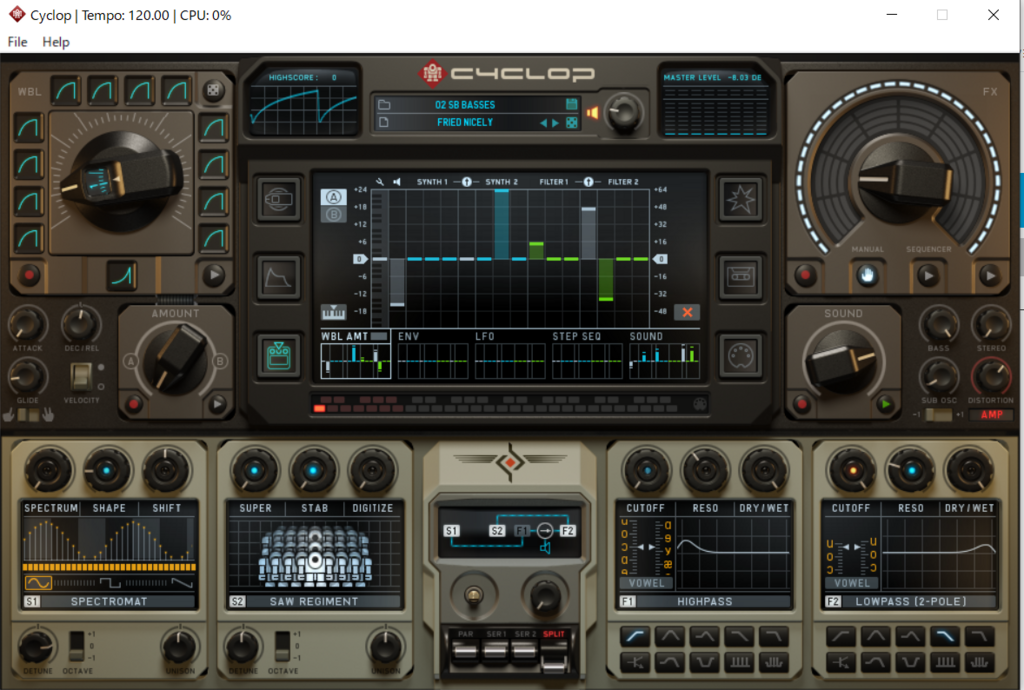Switch to the LFO modulation tab

pos(509,354)
